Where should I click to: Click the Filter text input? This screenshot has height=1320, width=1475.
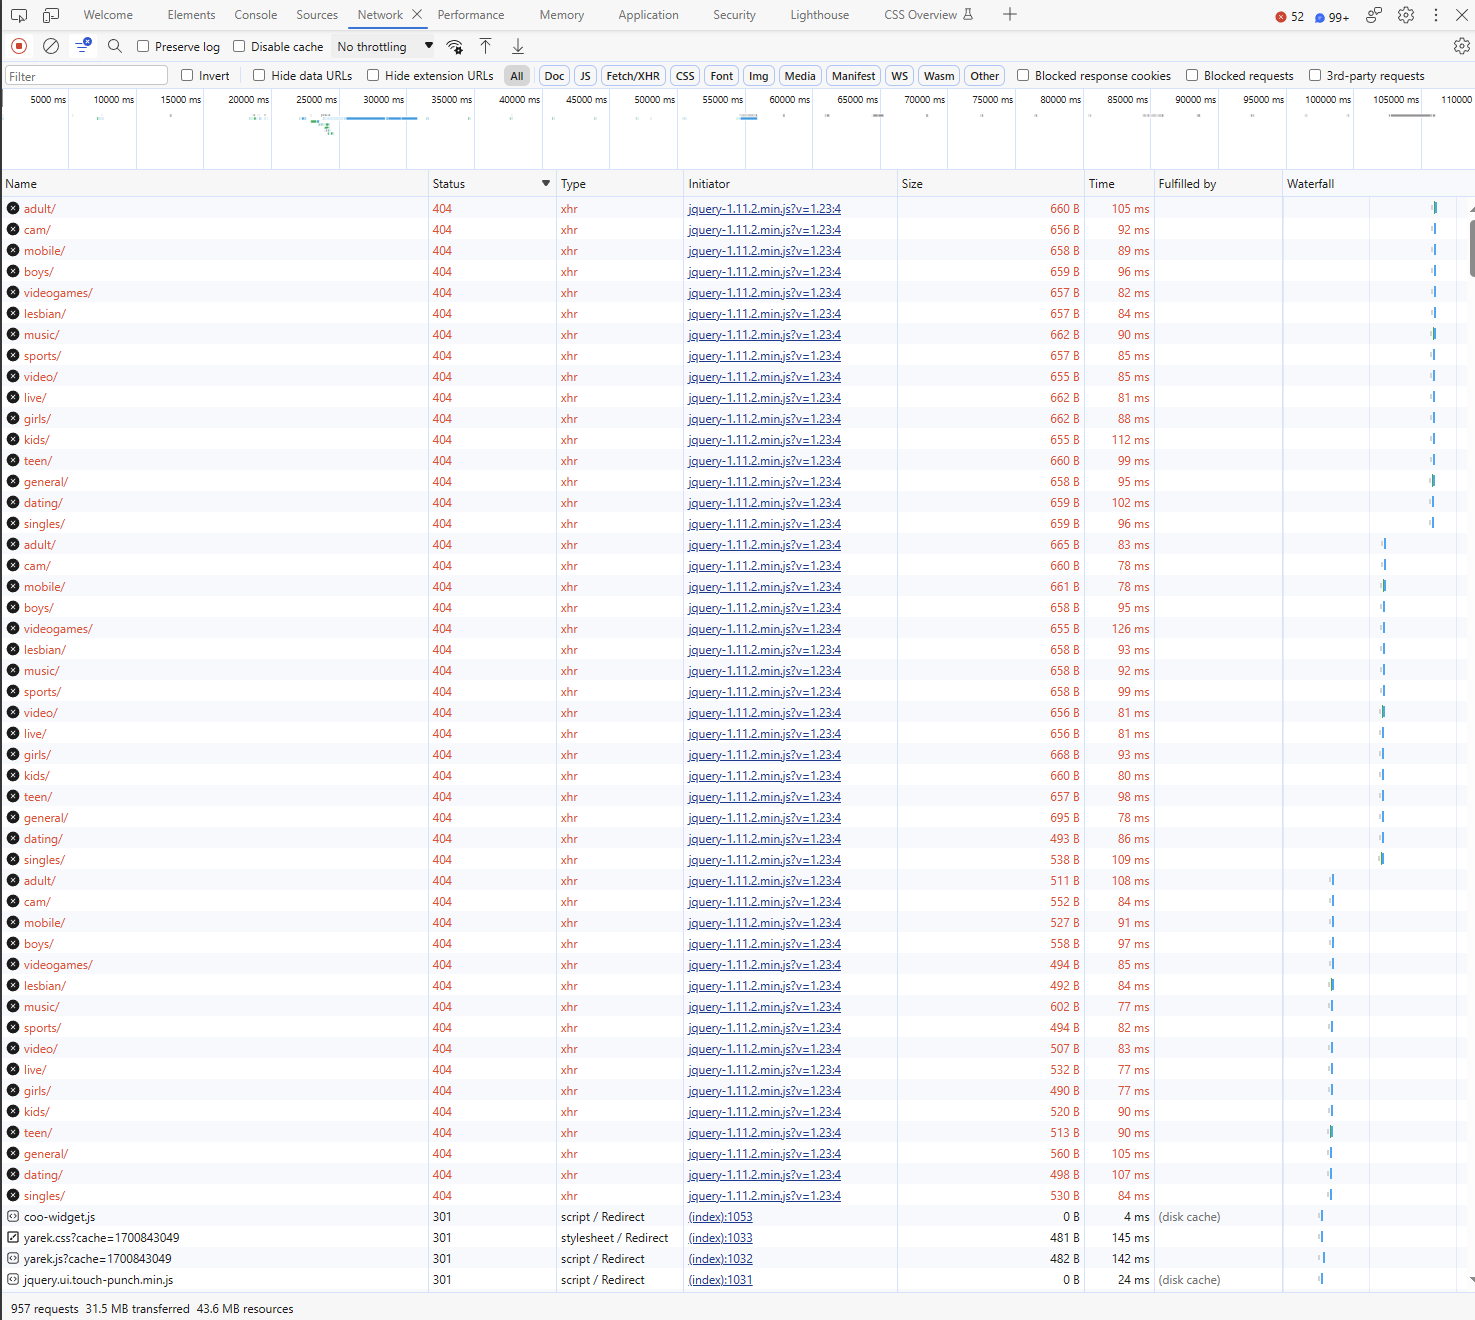[x=87, y=76]
